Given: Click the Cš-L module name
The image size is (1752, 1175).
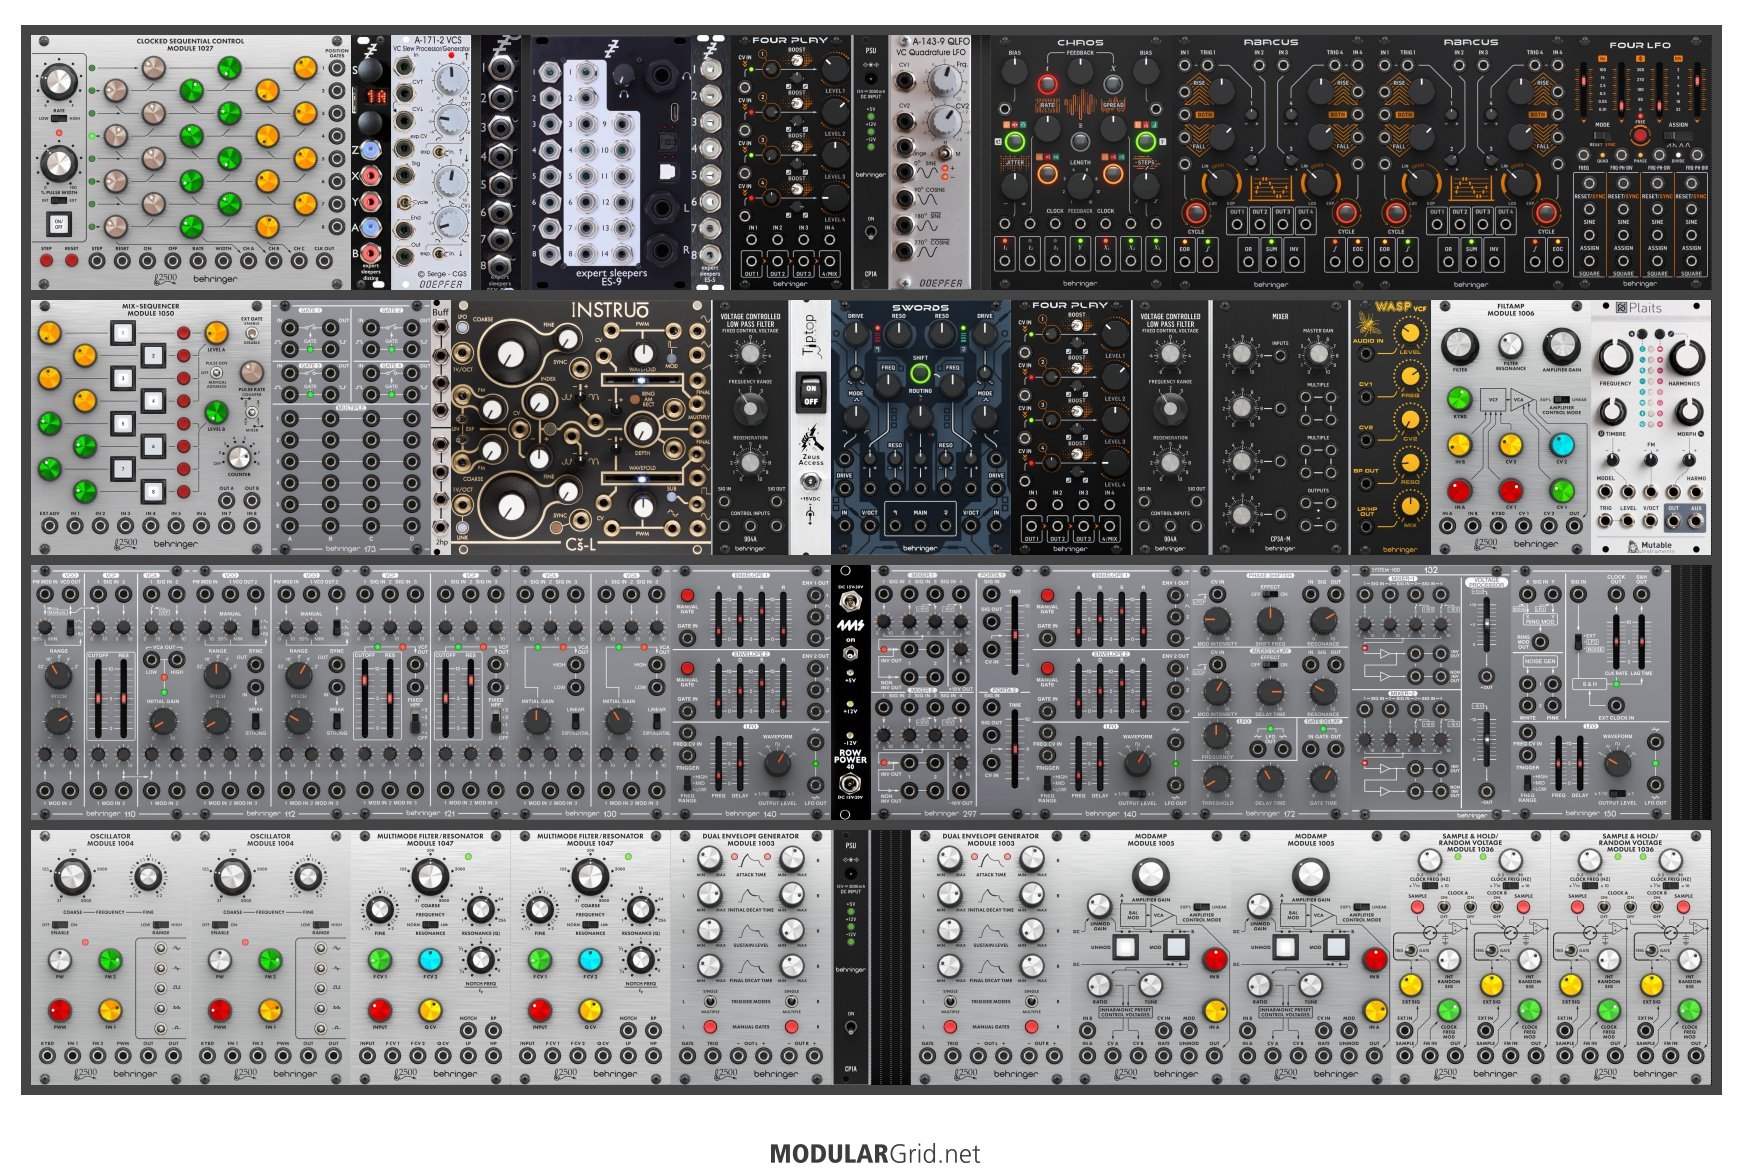Looking at the screenshot, I should point(580,545).
